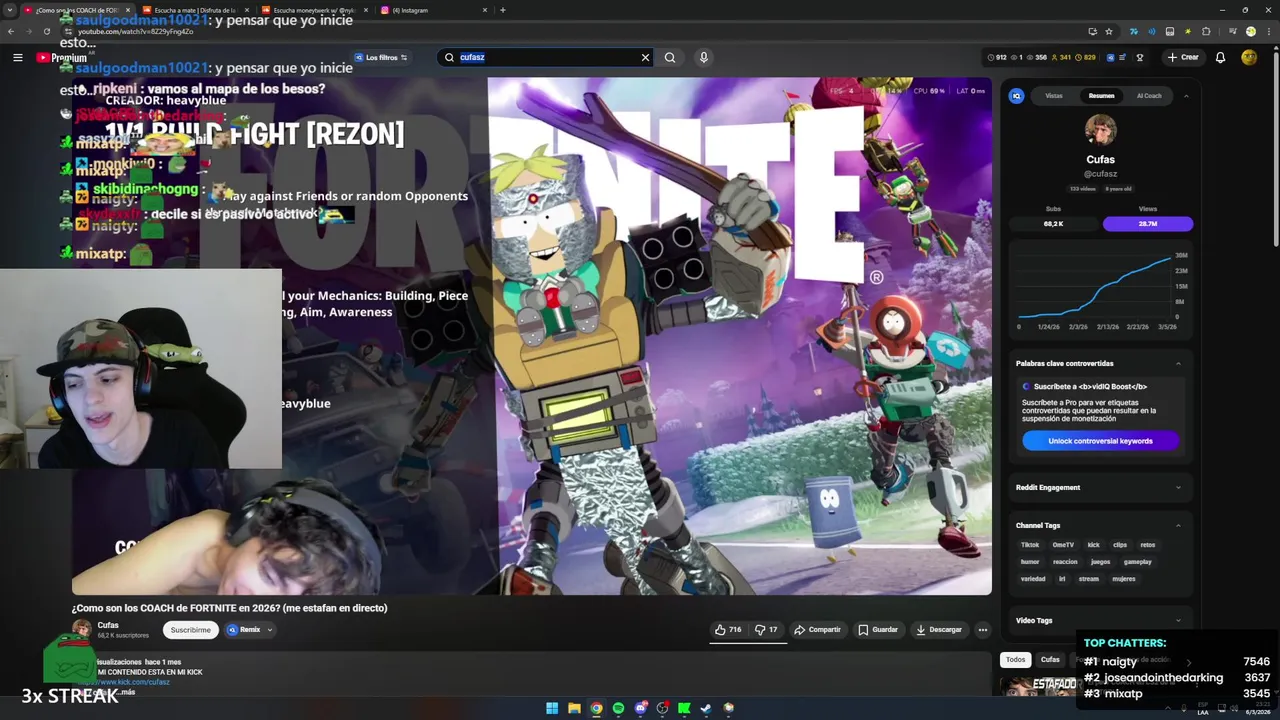Clear the search box with the X
1280x720 pixels.
[x=645, y=58]
